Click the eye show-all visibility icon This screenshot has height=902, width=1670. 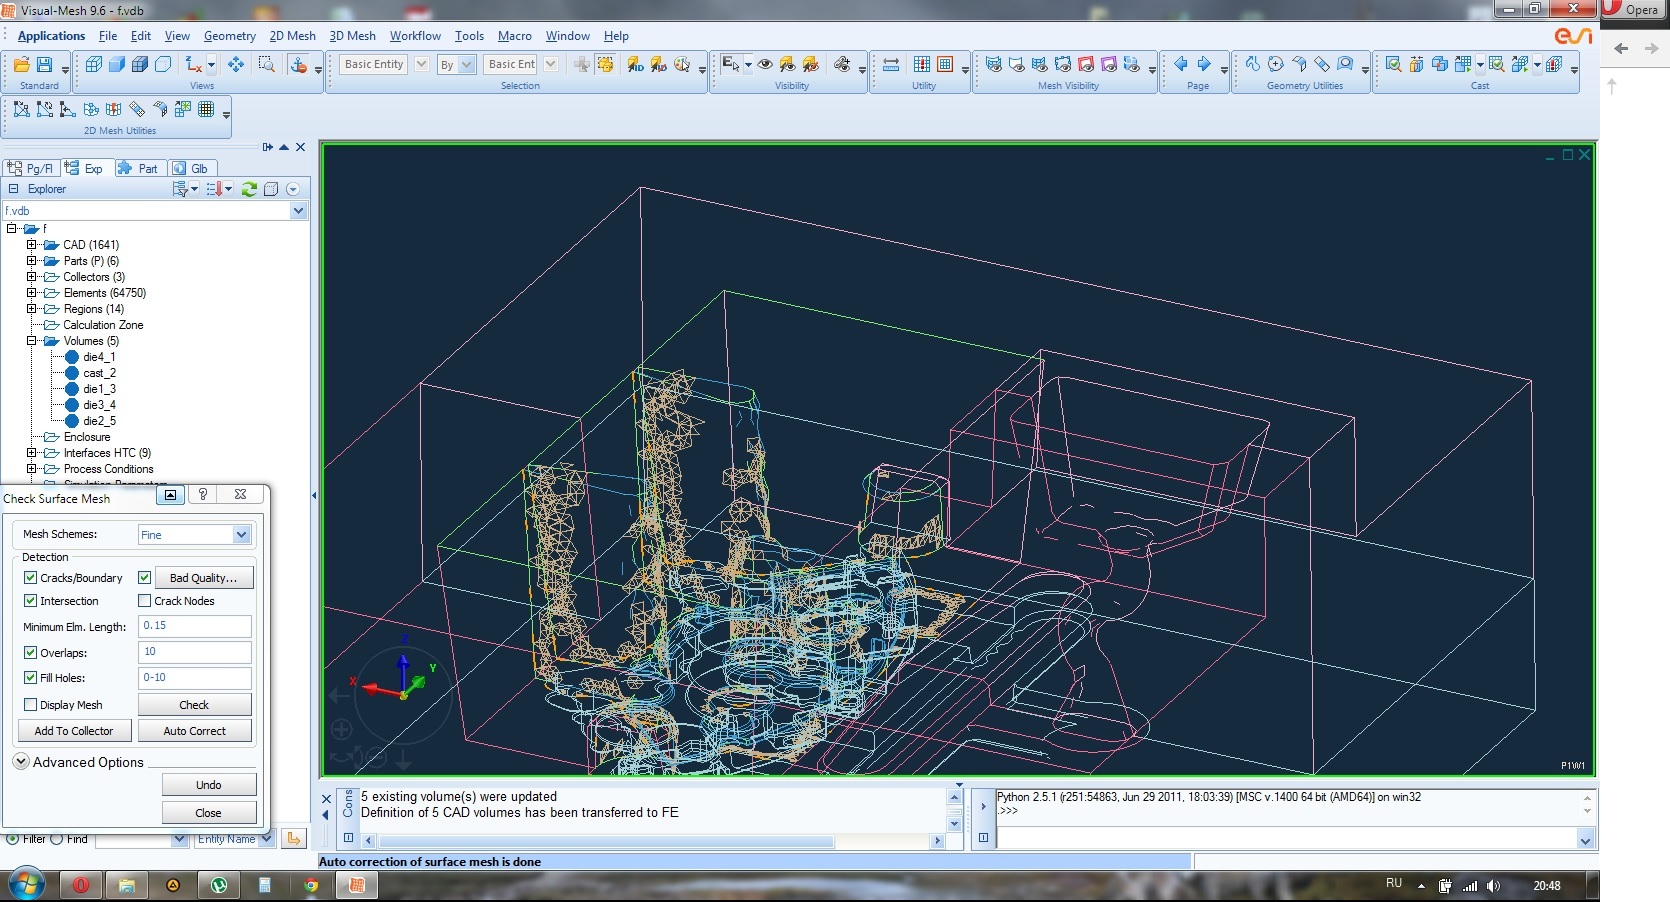(765, 64)
